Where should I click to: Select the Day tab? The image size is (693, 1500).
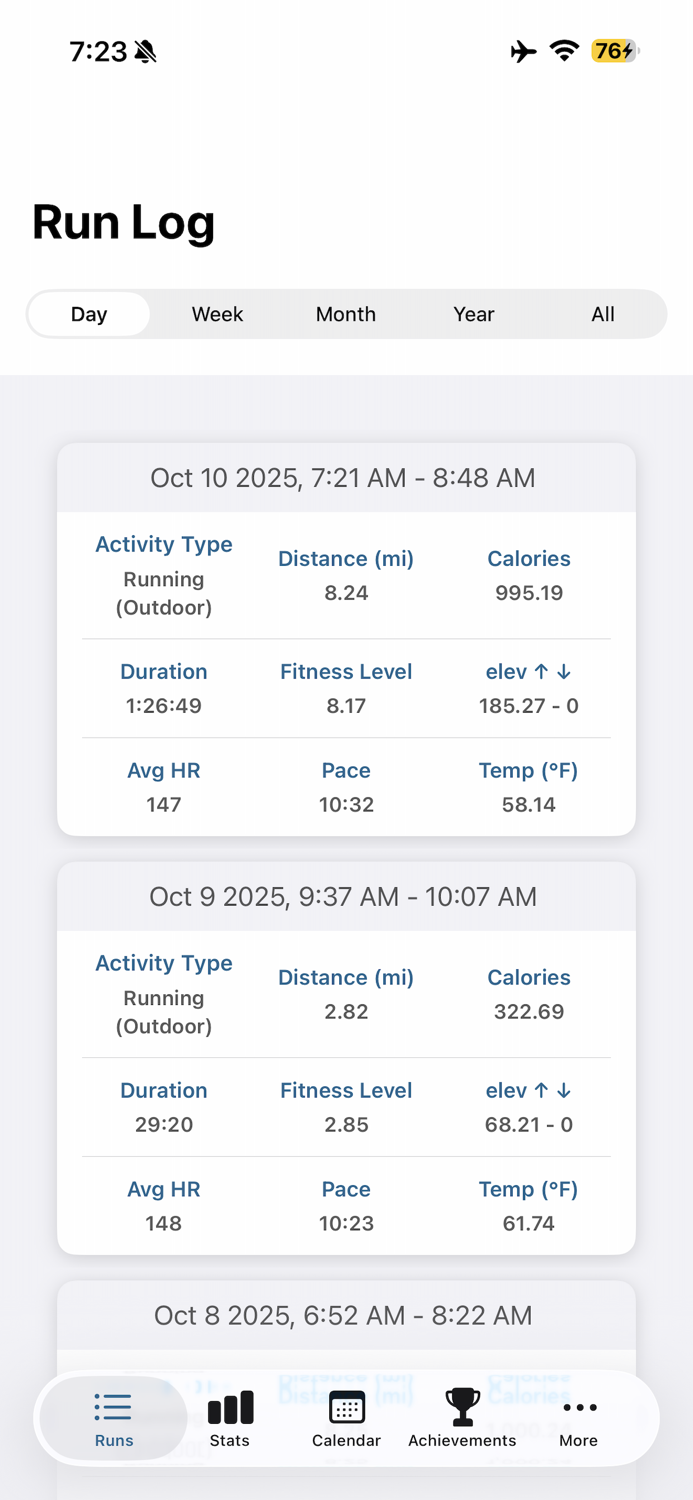tap(89, 314)
